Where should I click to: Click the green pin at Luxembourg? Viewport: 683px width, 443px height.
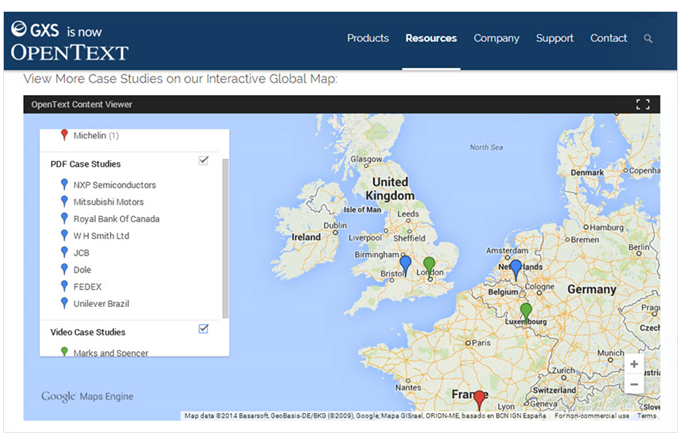click(x=526, y=311)
